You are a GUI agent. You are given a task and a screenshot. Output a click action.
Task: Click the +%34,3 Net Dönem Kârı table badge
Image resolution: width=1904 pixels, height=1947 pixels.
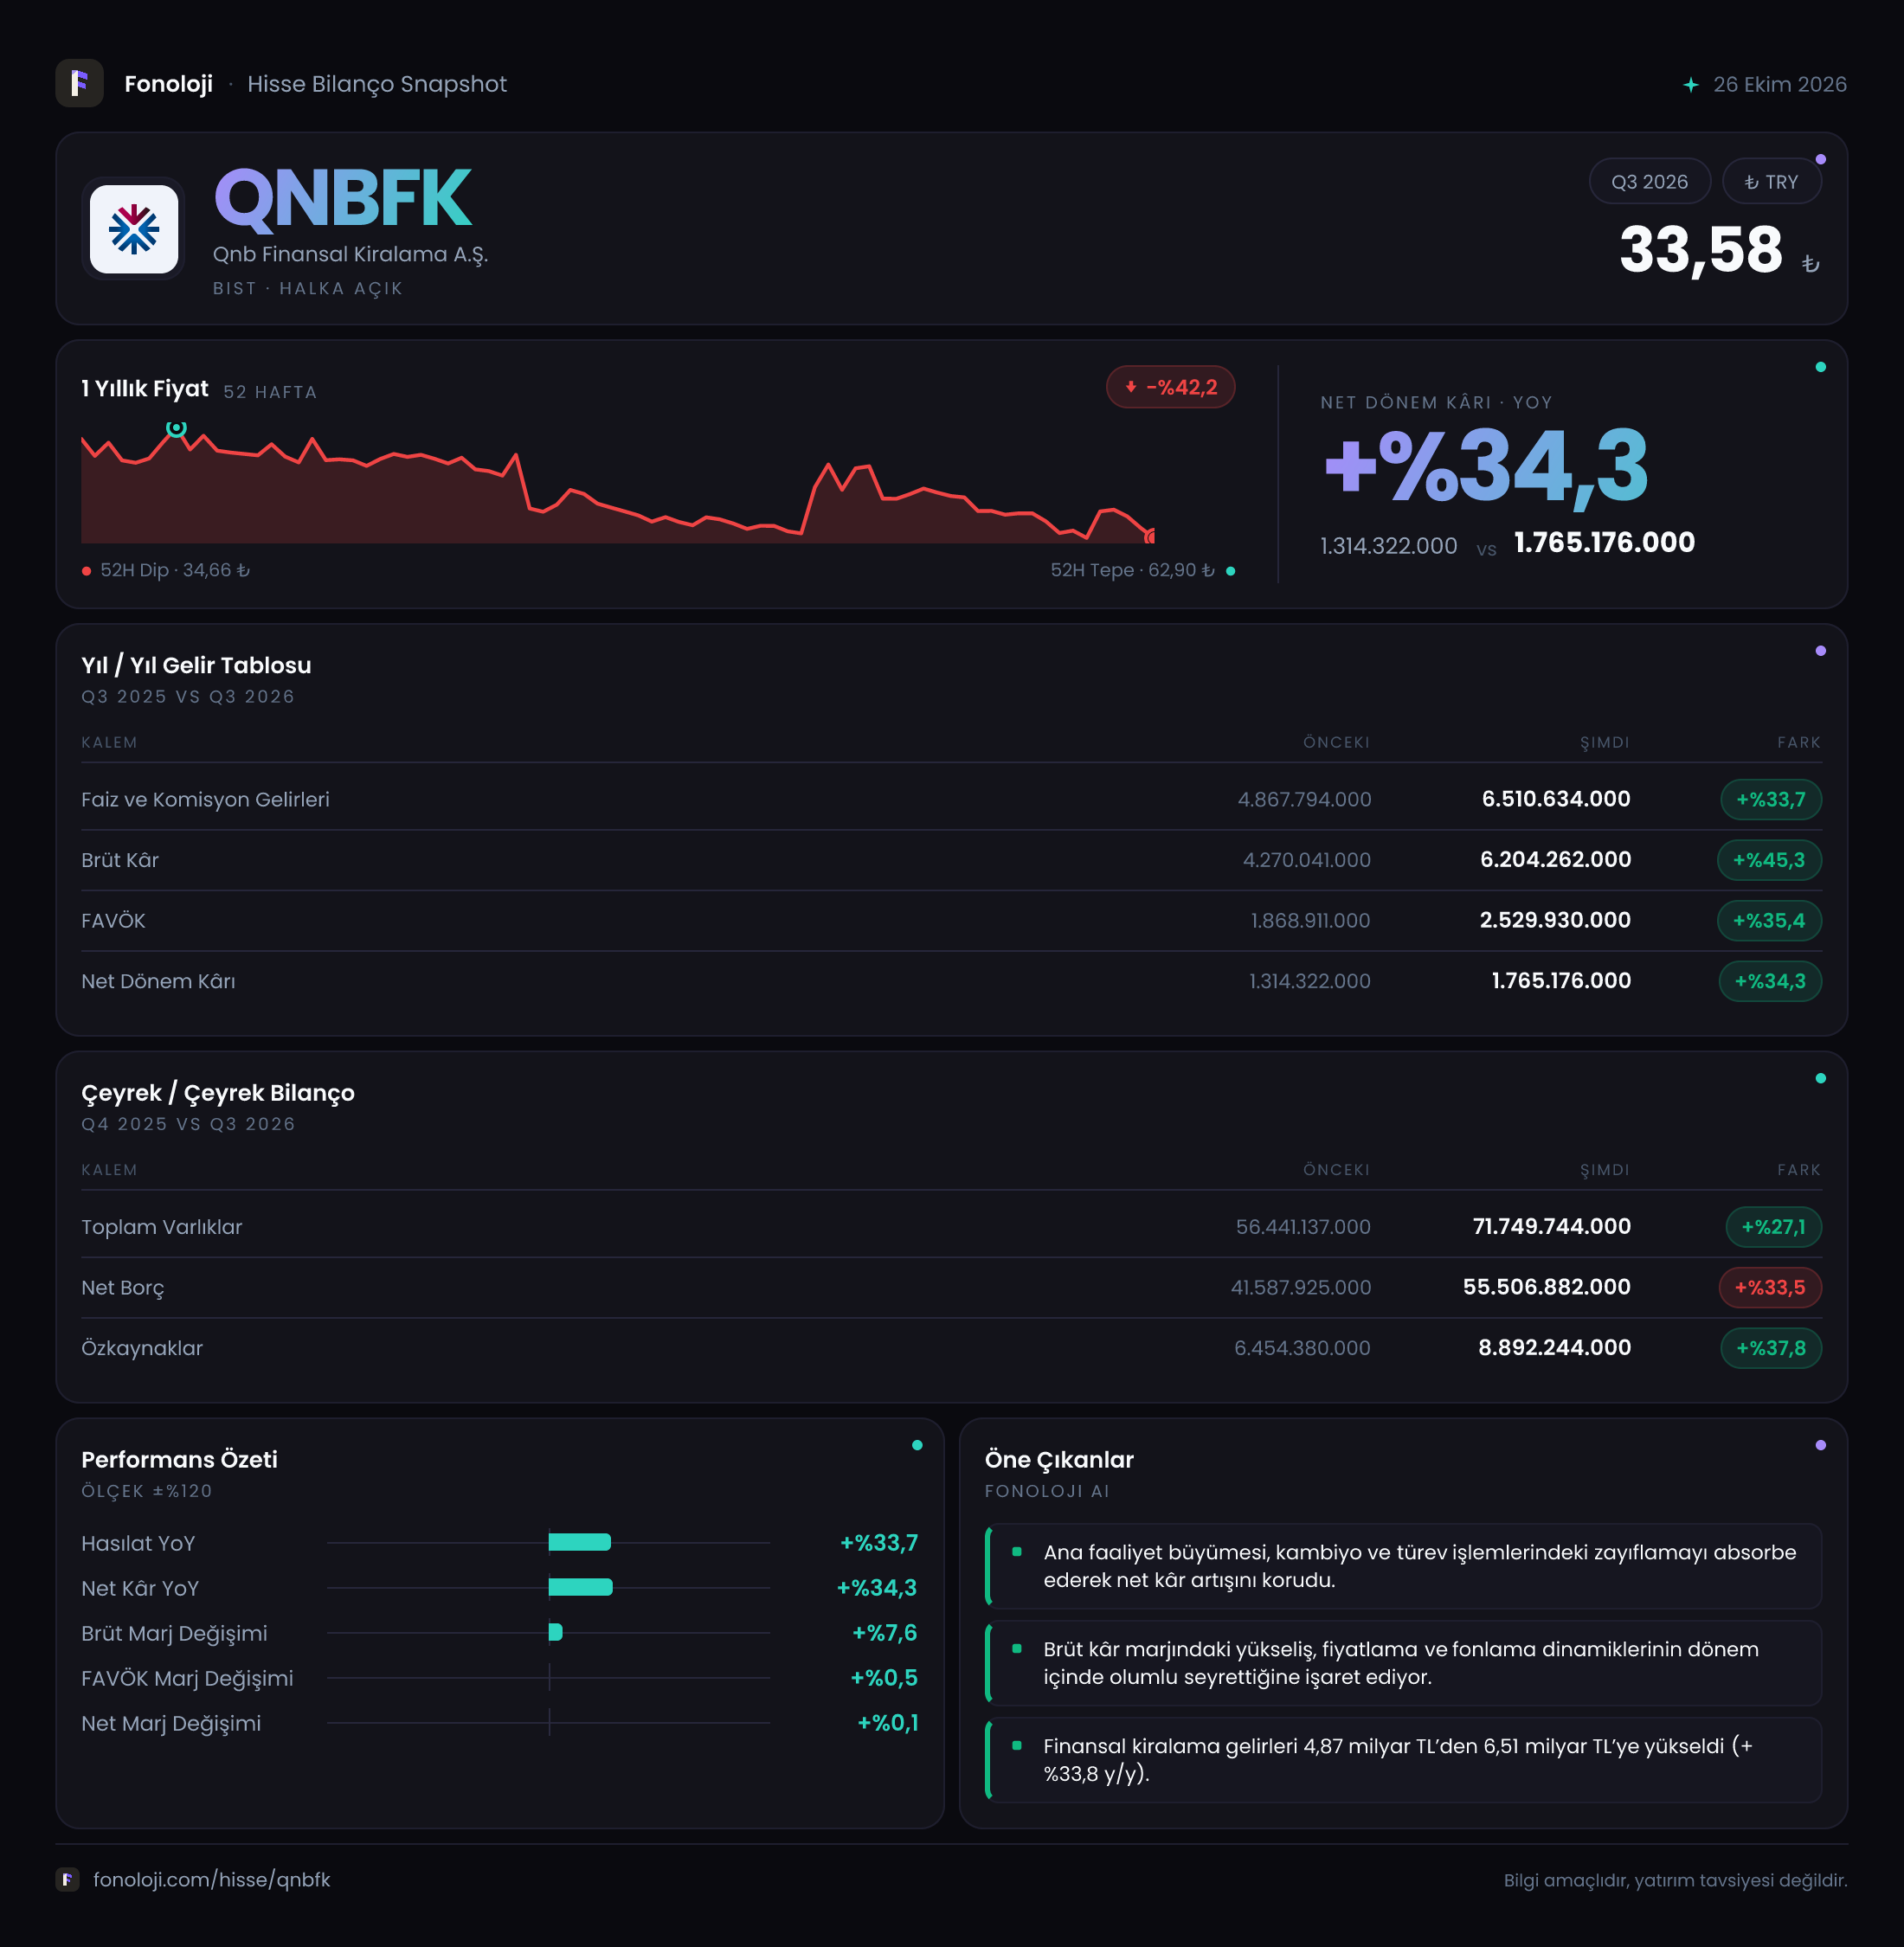tap(1769, 981)
